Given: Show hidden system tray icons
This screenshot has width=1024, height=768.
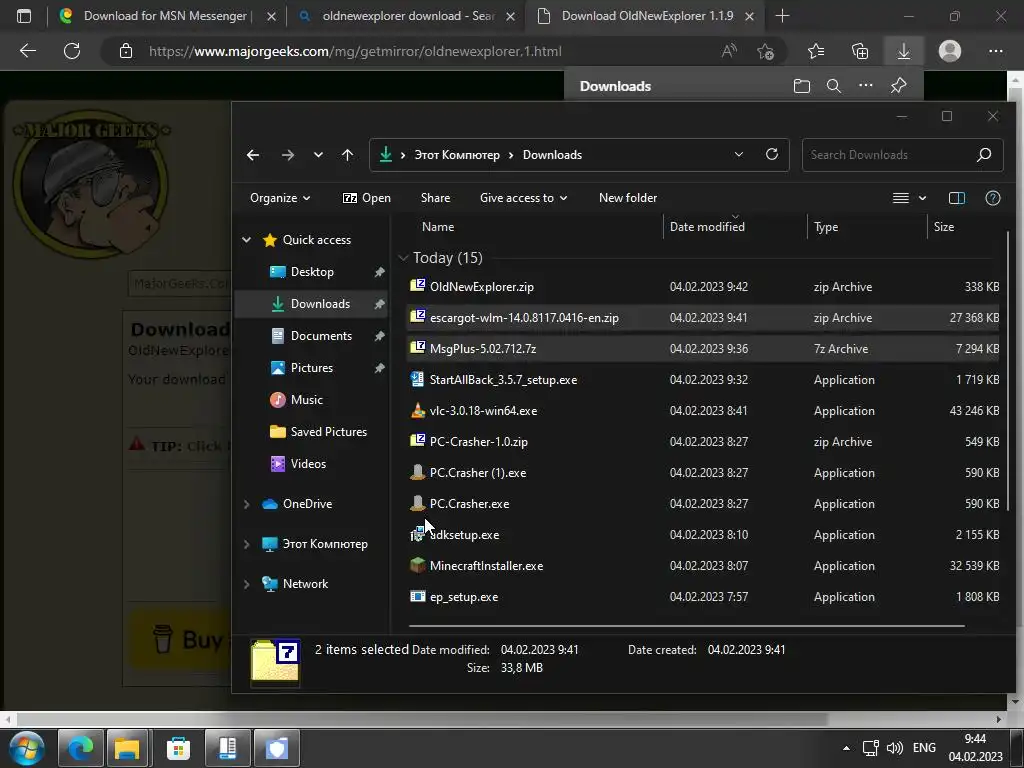Looking at the screenshot, I should [x=846, y=748].
